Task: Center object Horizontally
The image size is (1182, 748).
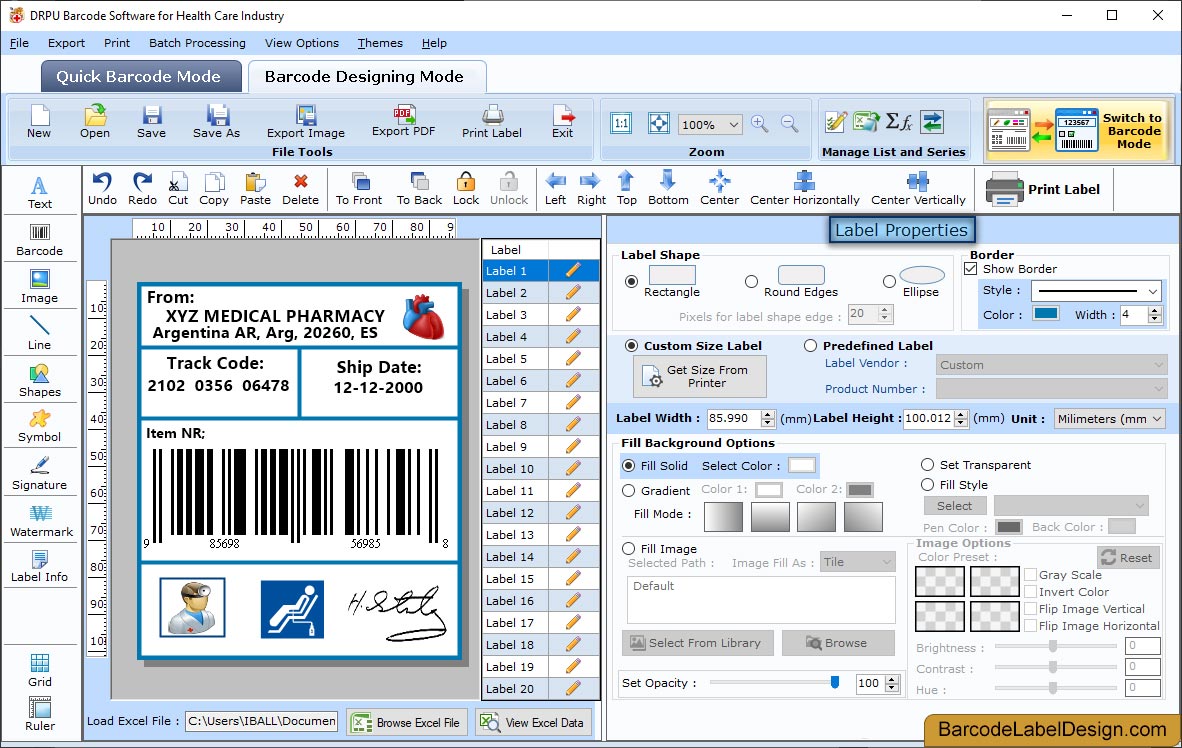Action: click(804, 189)
